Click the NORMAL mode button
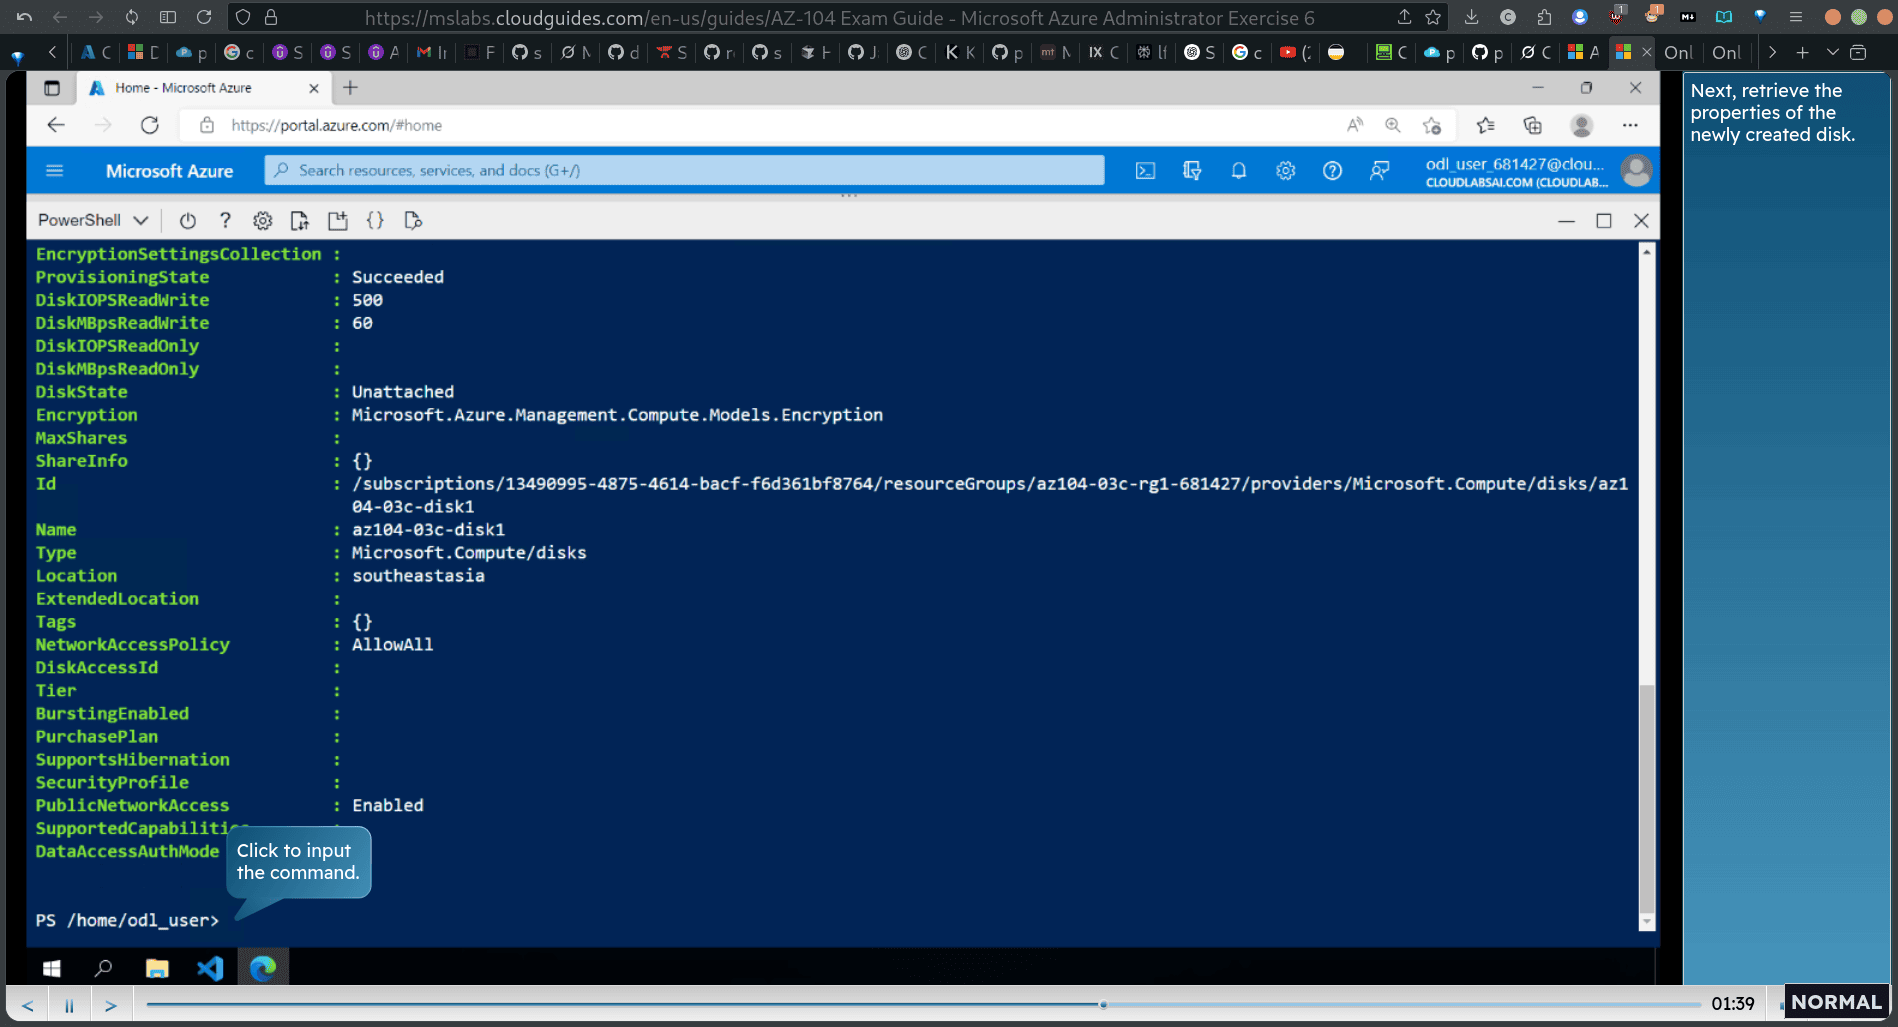The height and width of the screenshot is (1027, 1898). (1835, 1002)
